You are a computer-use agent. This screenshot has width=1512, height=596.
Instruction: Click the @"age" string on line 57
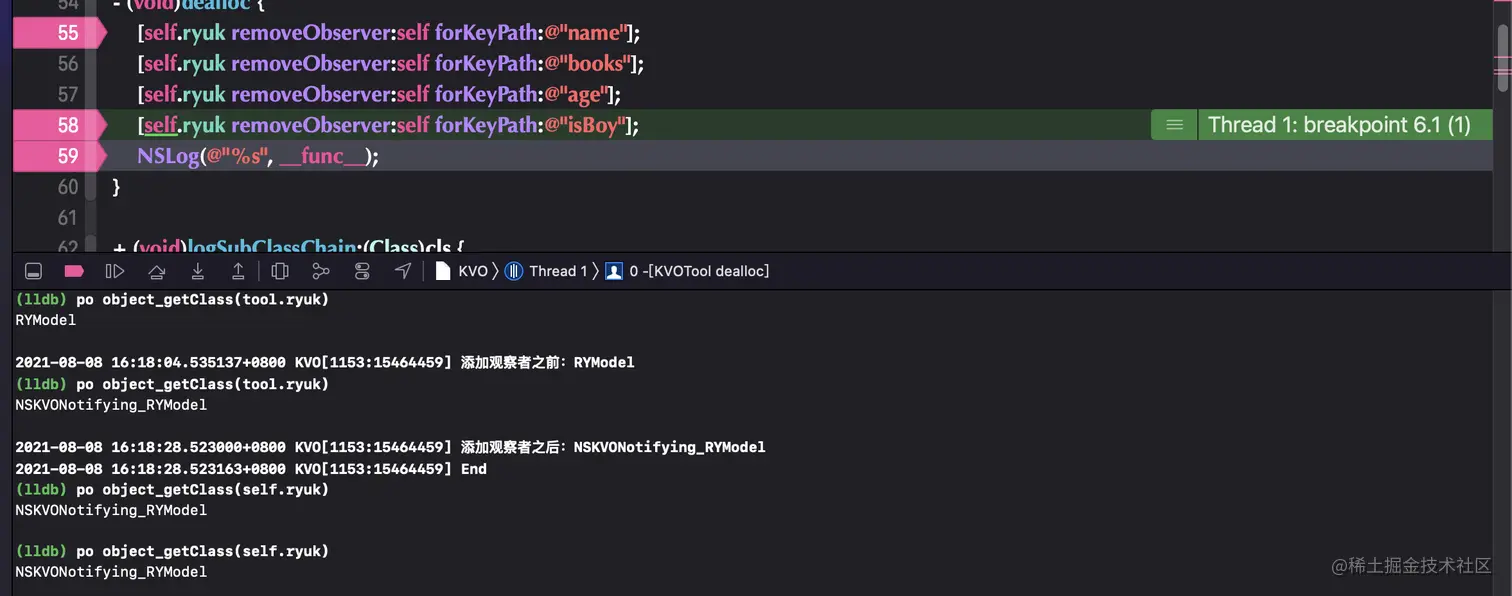coord(575,95)
